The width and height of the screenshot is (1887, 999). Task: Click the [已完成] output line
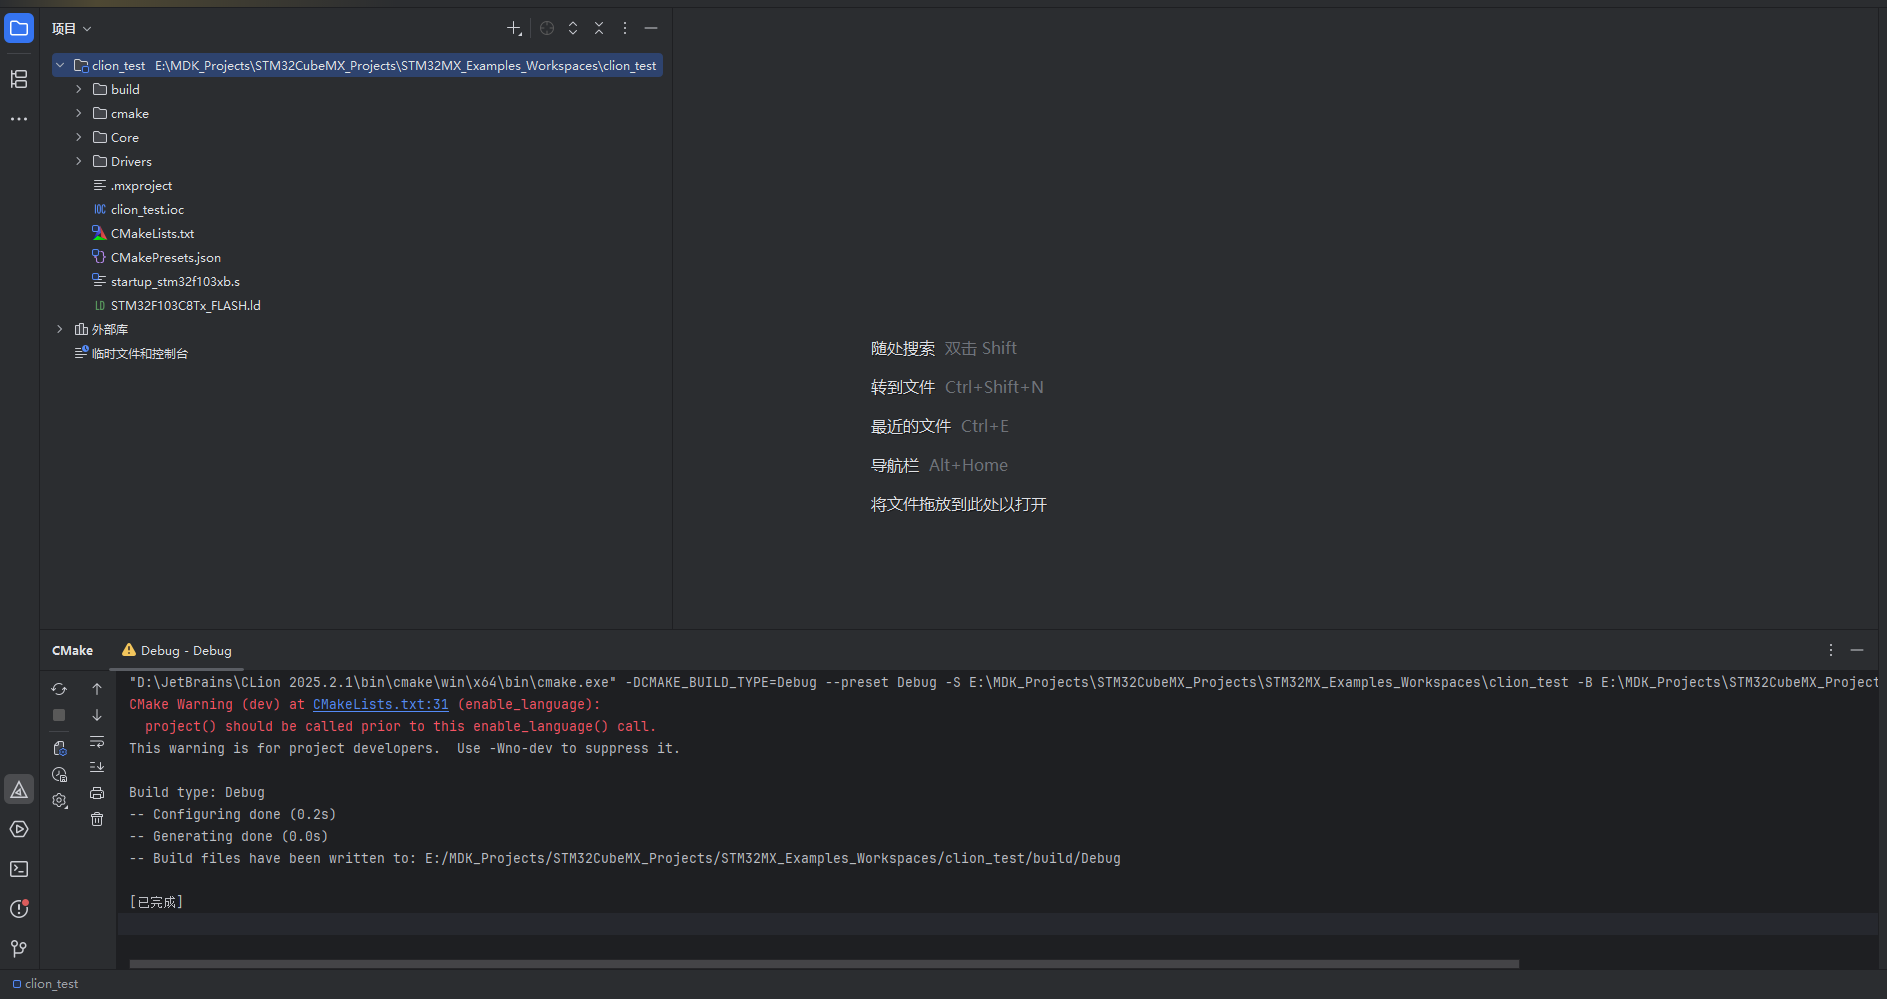pos(156,902)
